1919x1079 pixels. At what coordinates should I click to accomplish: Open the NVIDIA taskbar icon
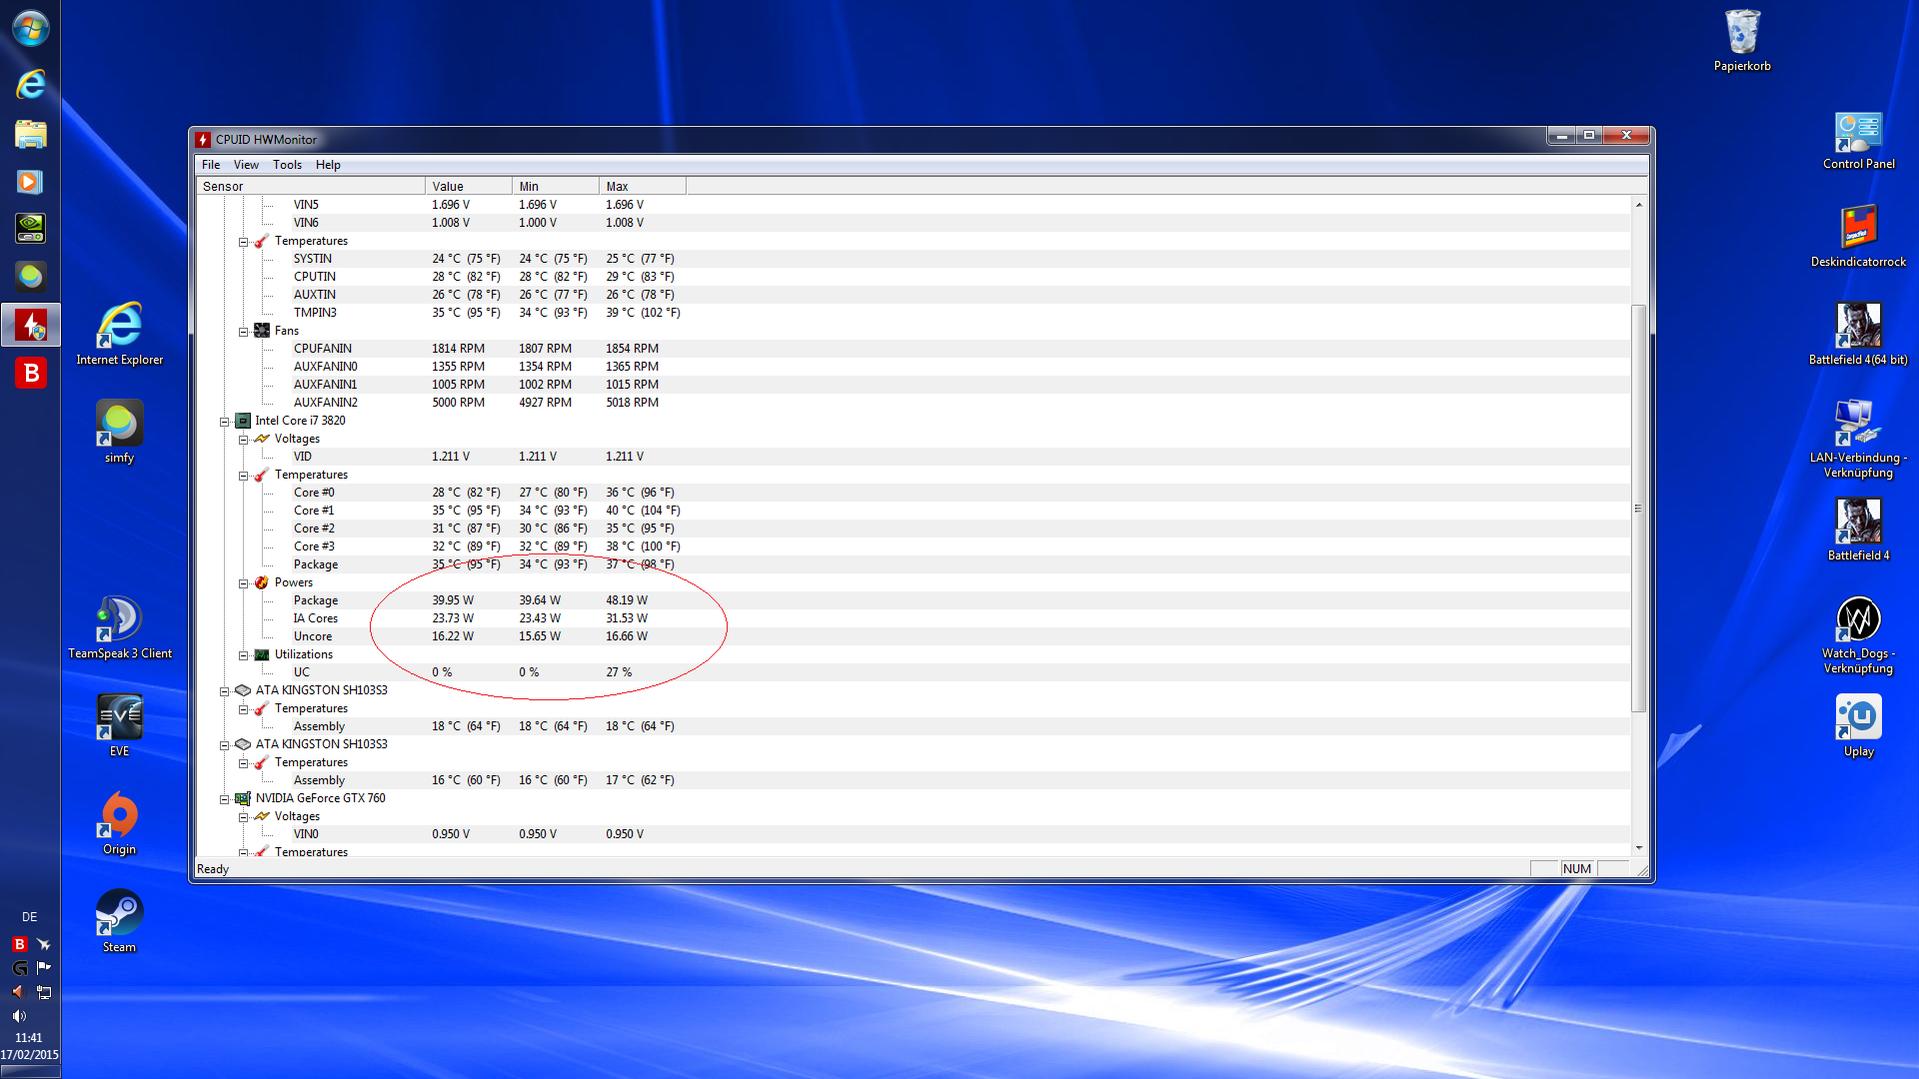30,229
